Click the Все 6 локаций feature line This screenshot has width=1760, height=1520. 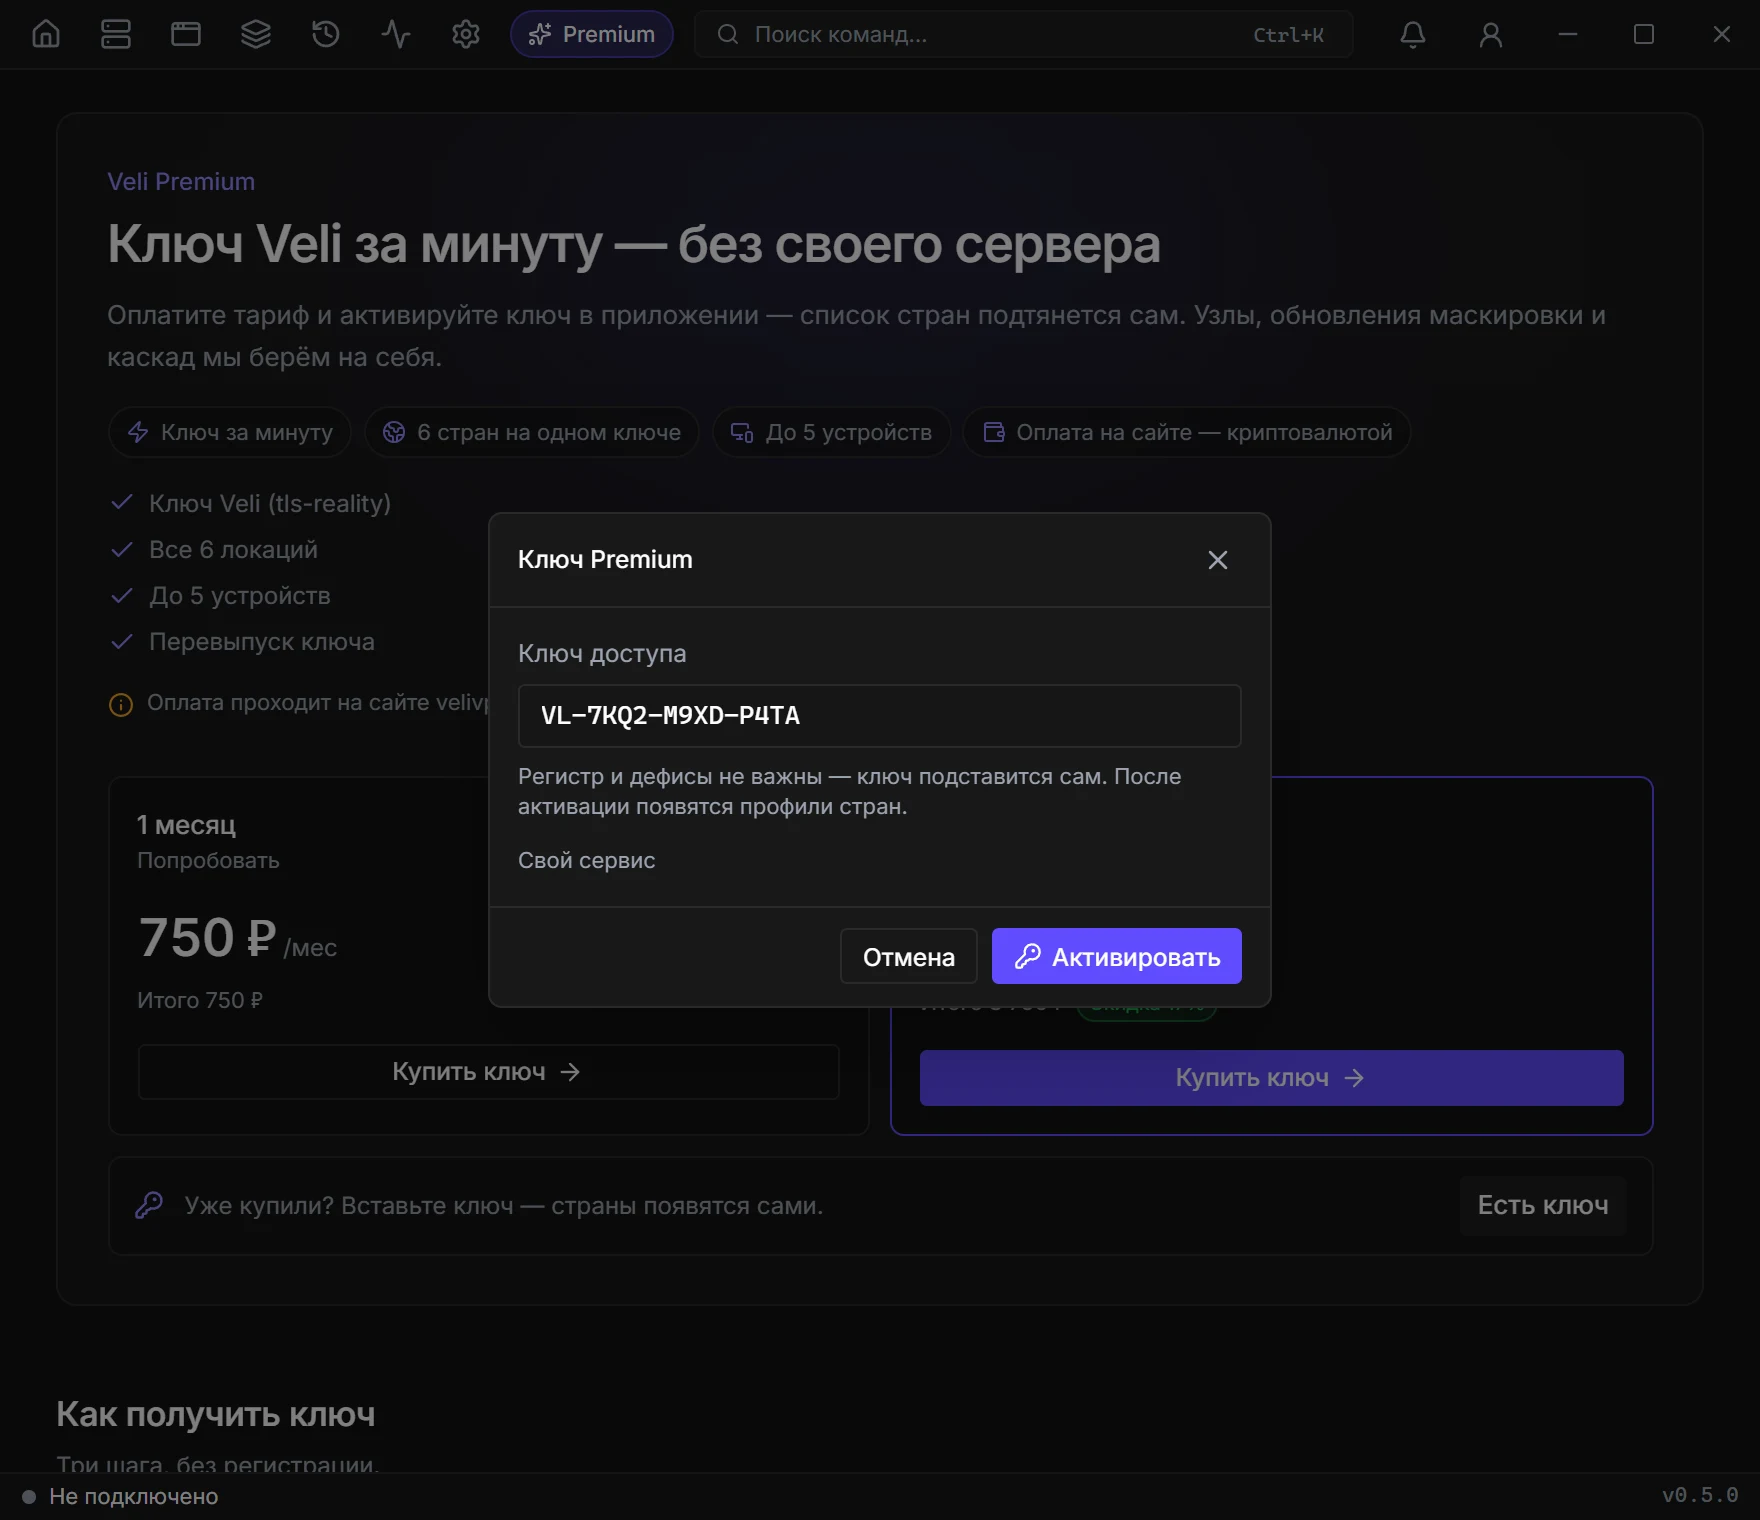233,549
